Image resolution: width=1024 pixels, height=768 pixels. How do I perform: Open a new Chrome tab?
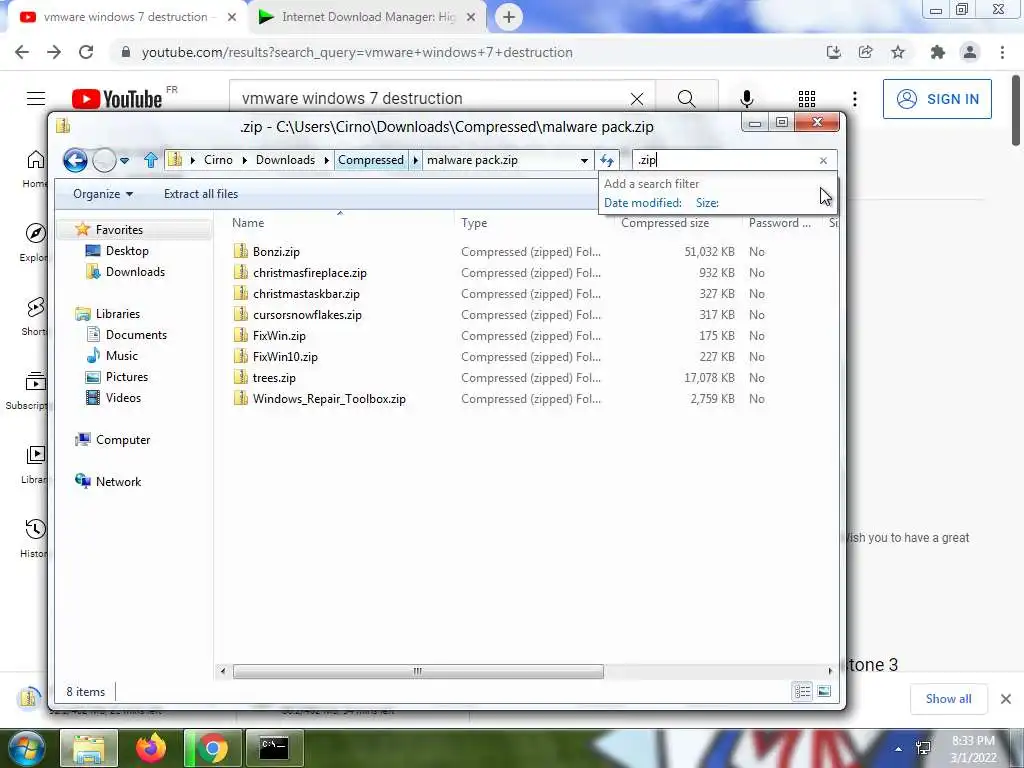coord(509,17)
